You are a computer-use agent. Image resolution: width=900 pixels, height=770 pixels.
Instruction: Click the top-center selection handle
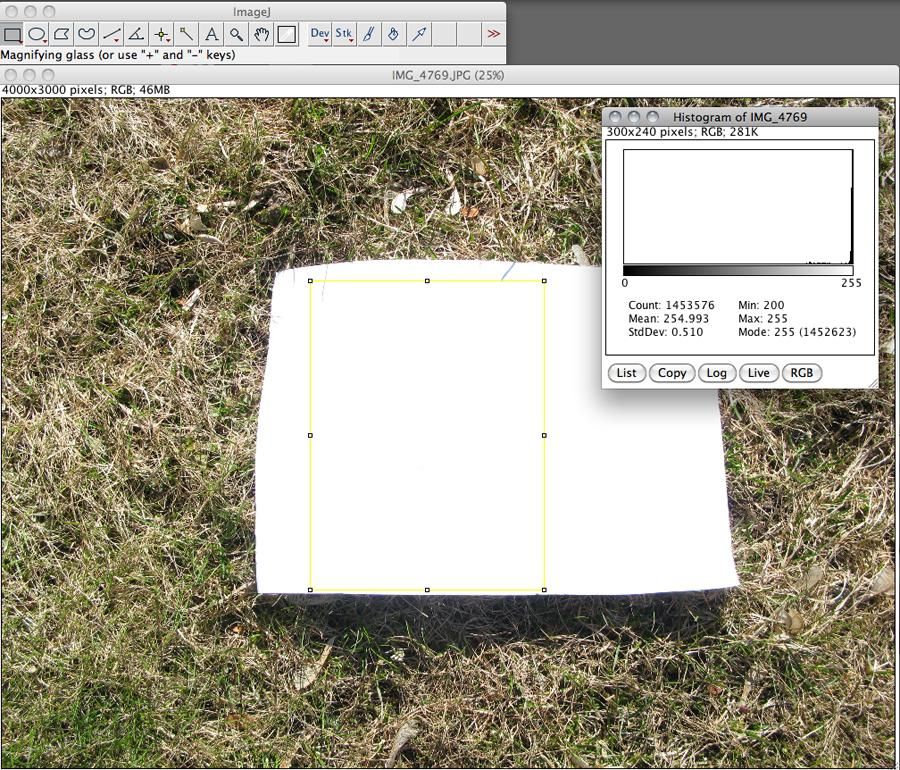[x=427, y=281]
